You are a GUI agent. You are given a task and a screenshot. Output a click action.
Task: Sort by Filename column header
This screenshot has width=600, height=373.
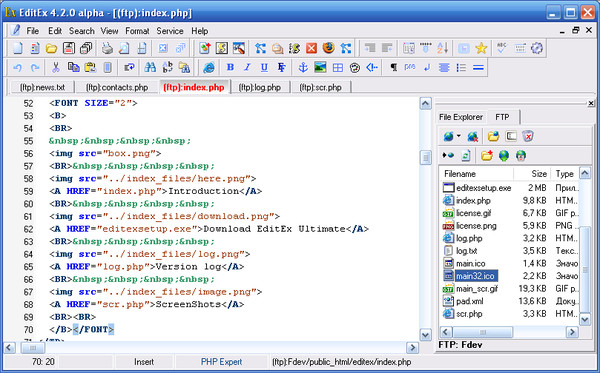click(476, 174)
